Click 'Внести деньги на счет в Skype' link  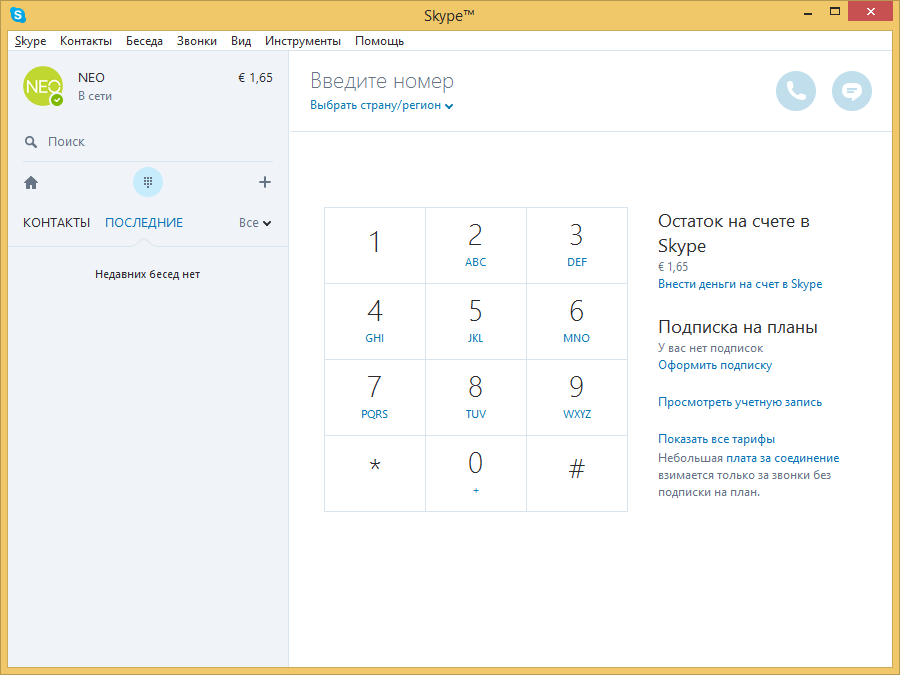point(740,284)
